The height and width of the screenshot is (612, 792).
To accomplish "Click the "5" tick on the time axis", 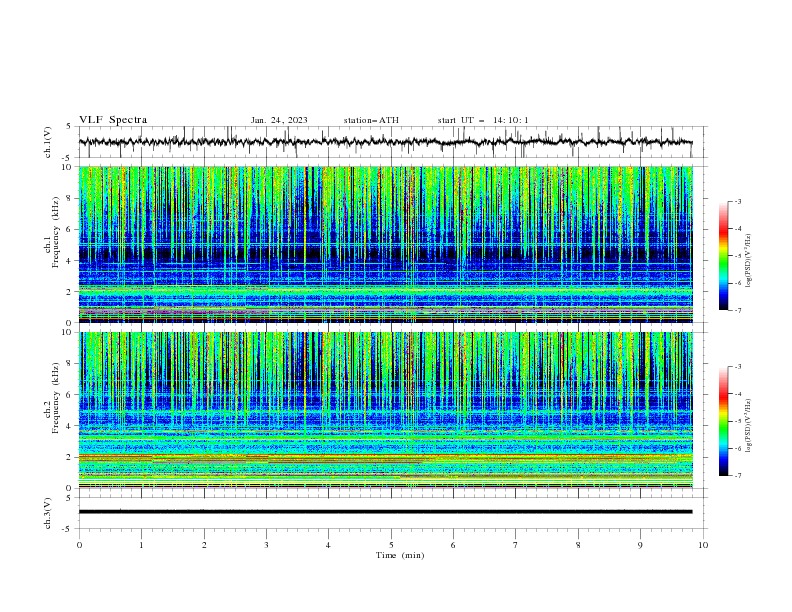I will (391, 545).
